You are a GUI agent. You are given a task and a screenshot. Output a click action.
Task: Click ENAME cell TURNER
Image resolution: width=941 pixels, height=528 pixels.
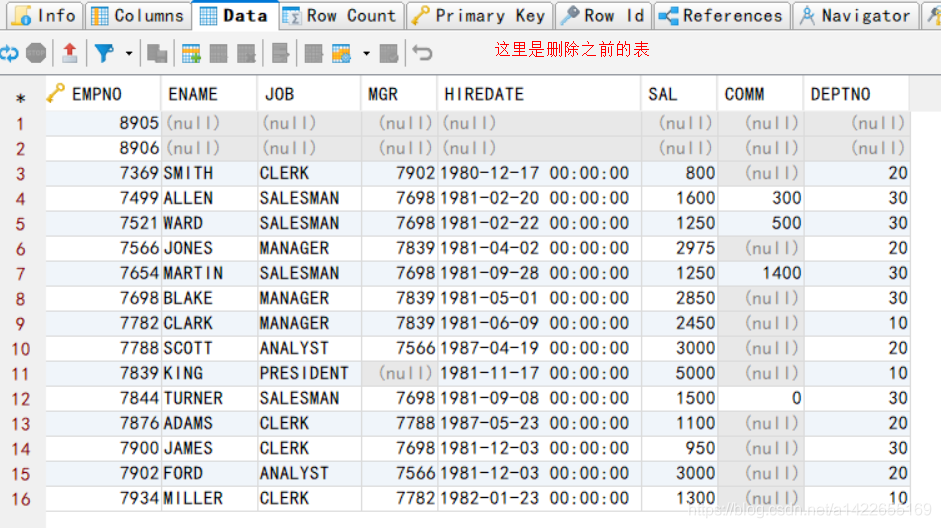tap(209, 398)
